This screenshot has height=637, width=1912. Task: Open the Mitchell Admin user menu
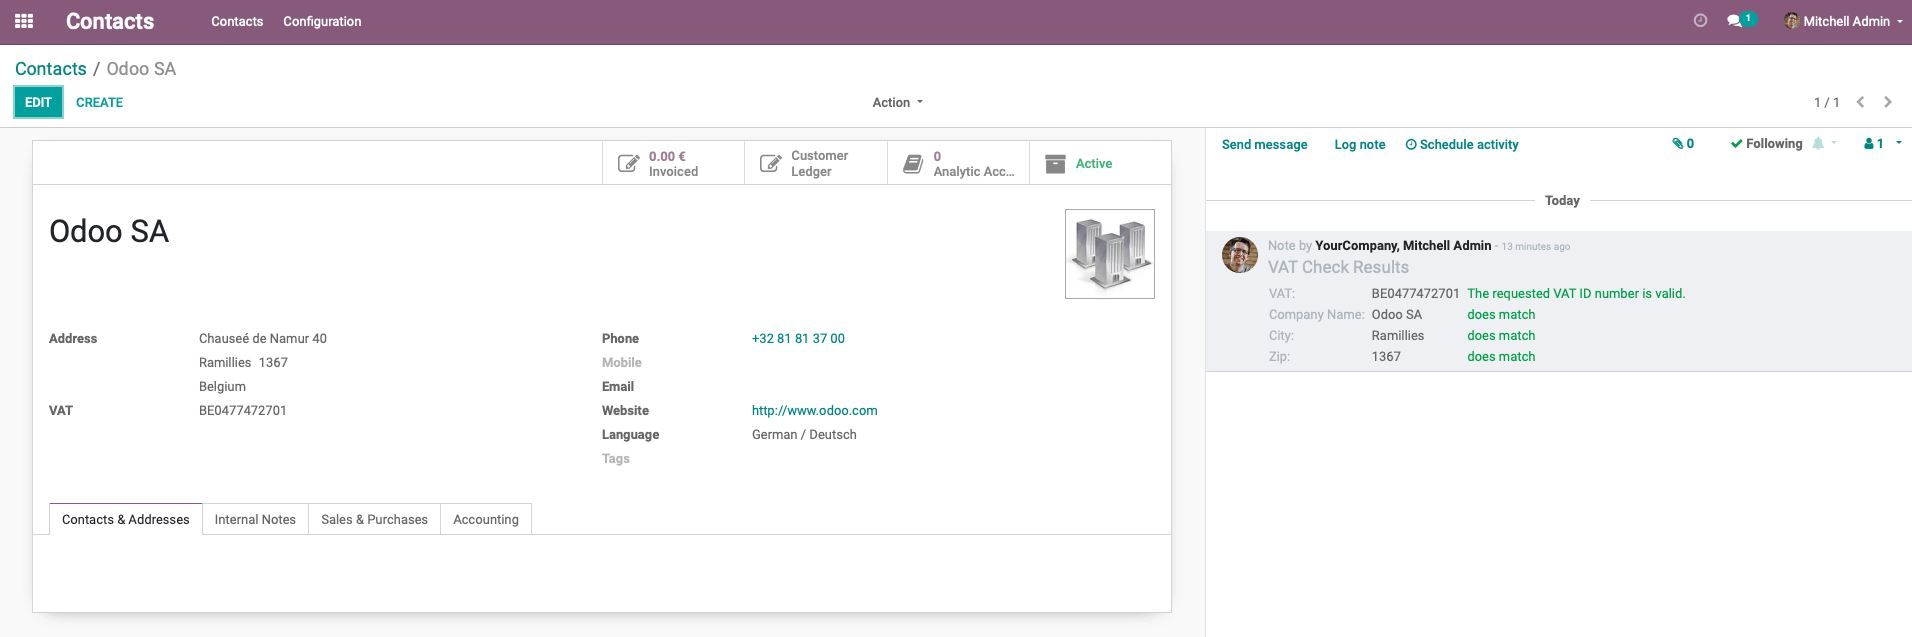coord(1843,21)
